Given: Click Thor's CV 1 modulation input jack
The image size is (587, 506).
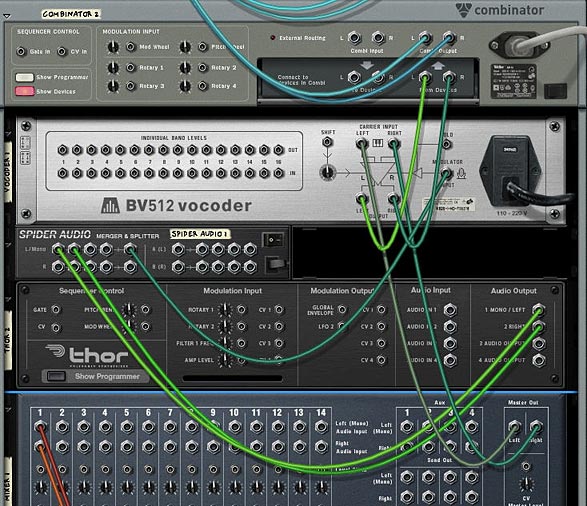Looking at the screenshot, I should 279,310.
